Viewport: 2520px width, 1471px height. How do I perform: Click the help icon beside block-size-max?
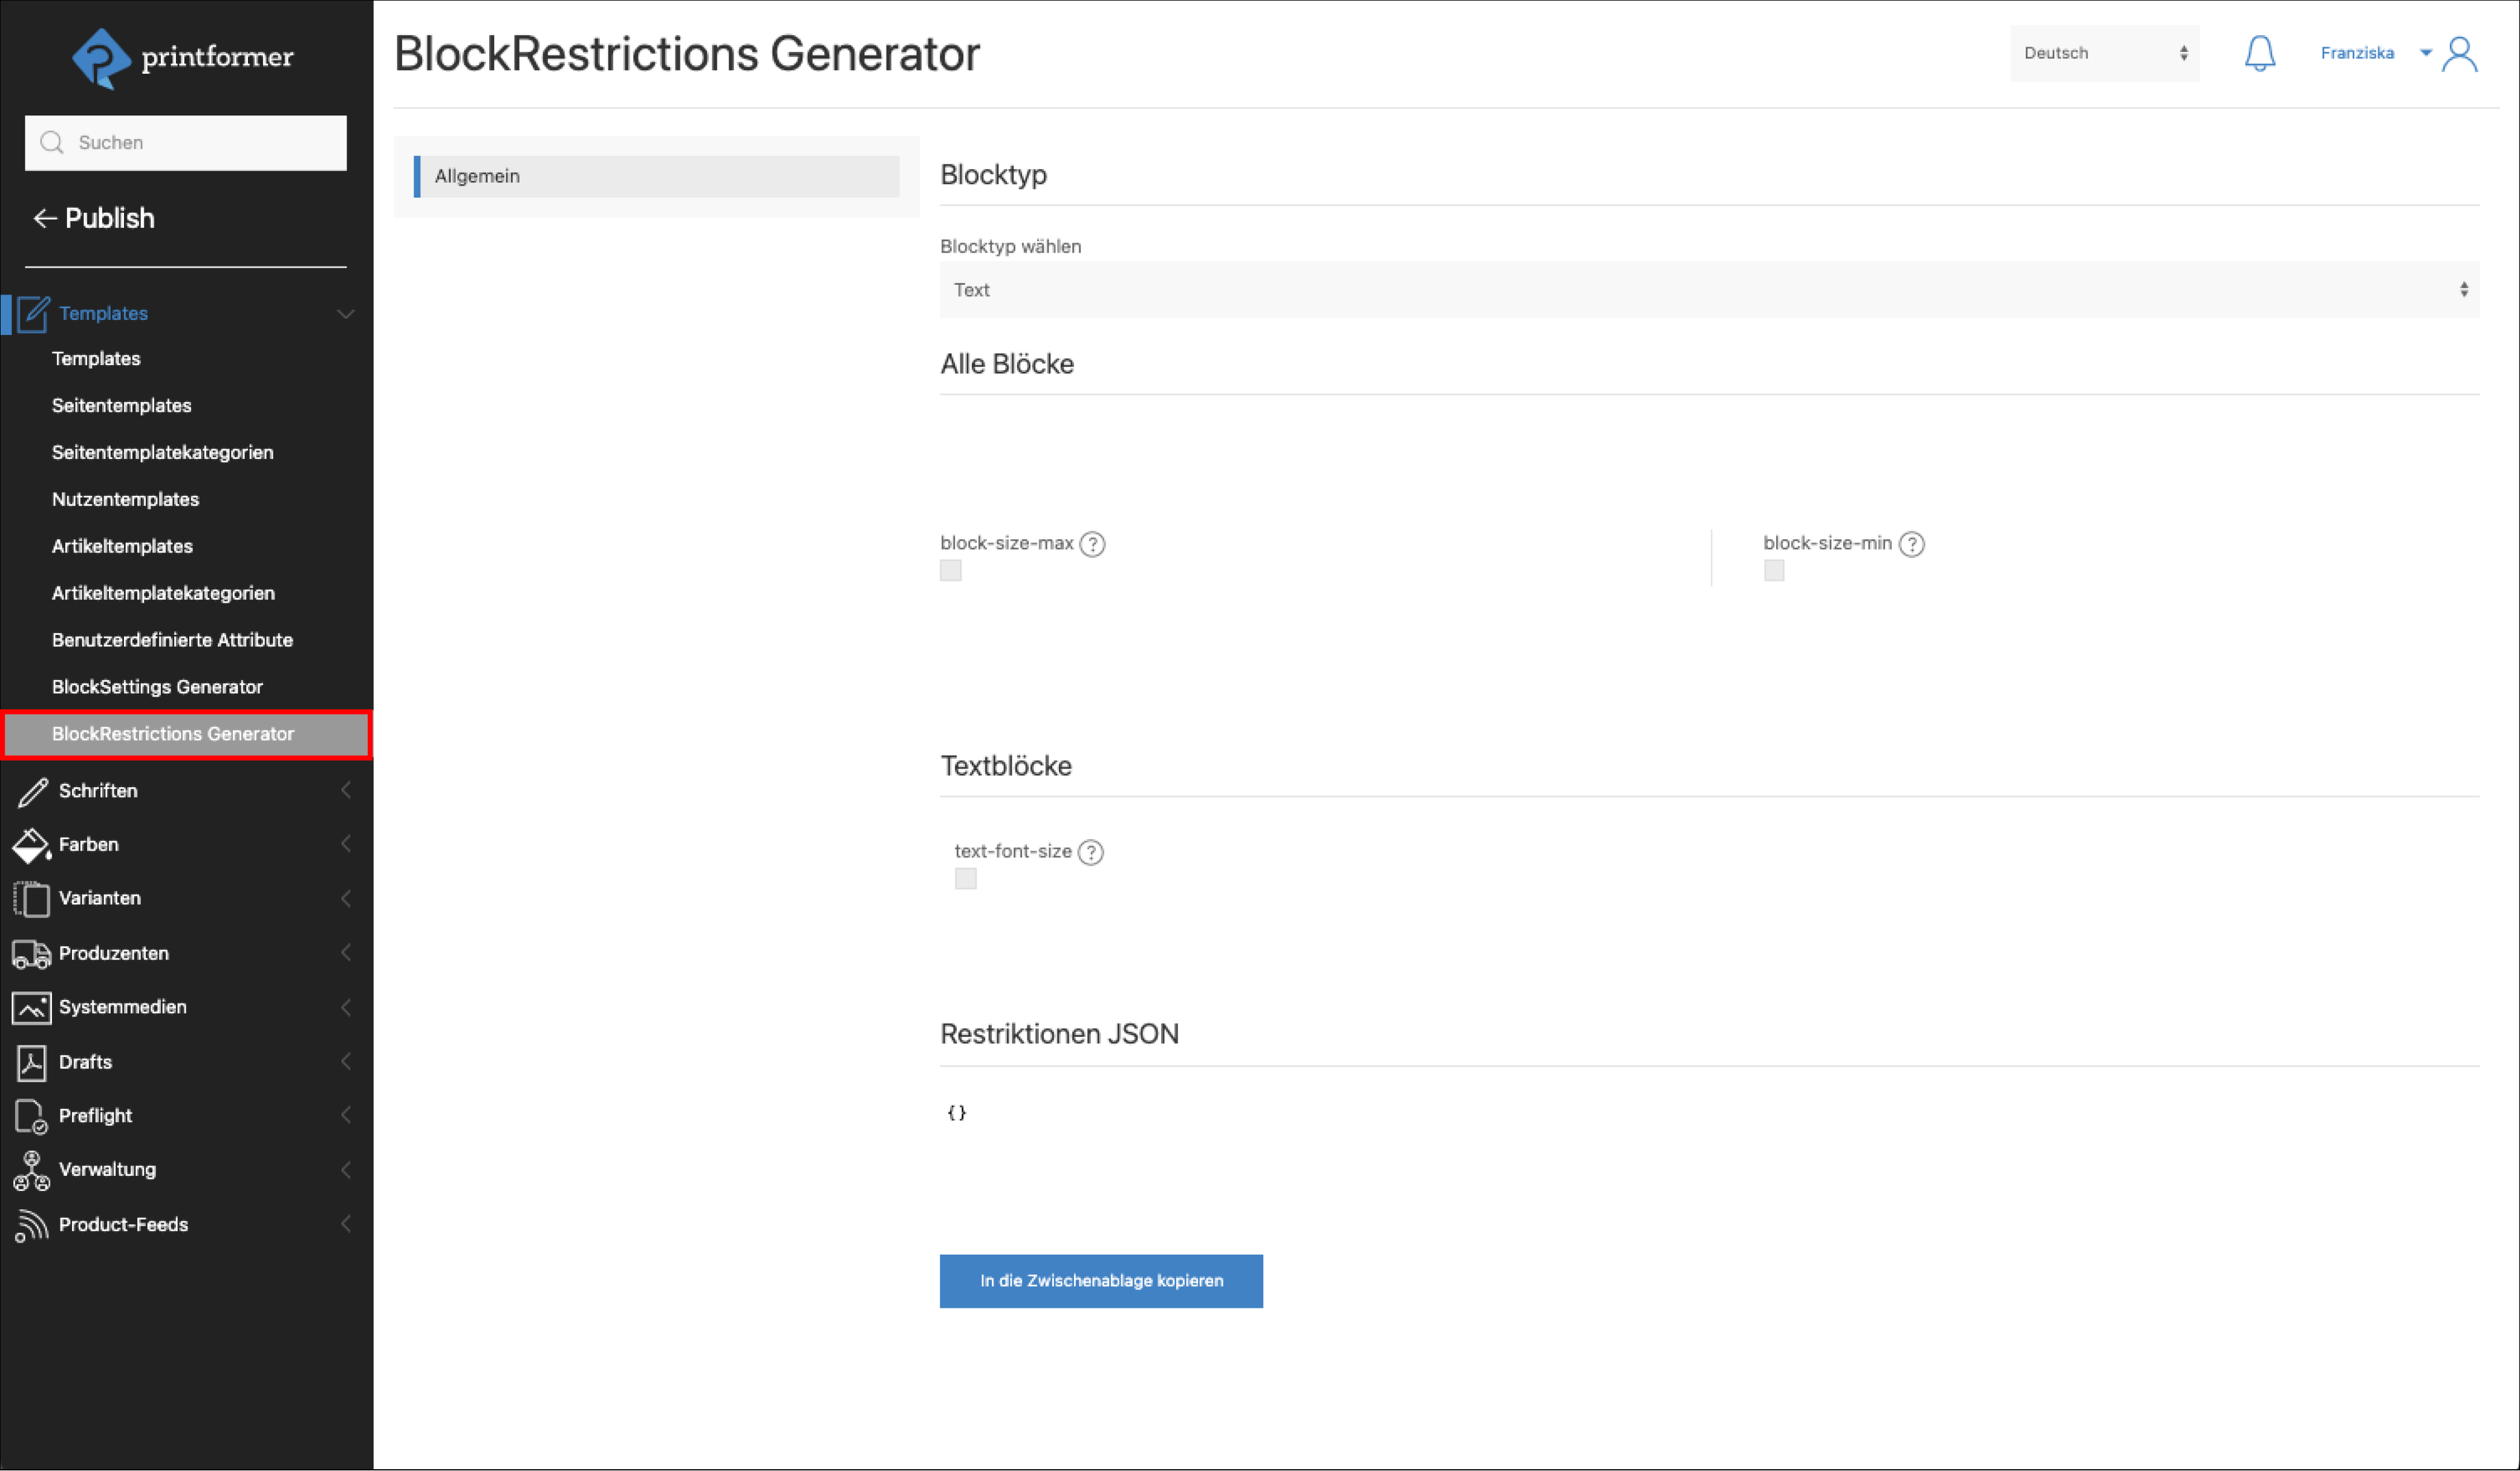(1092, 544)
